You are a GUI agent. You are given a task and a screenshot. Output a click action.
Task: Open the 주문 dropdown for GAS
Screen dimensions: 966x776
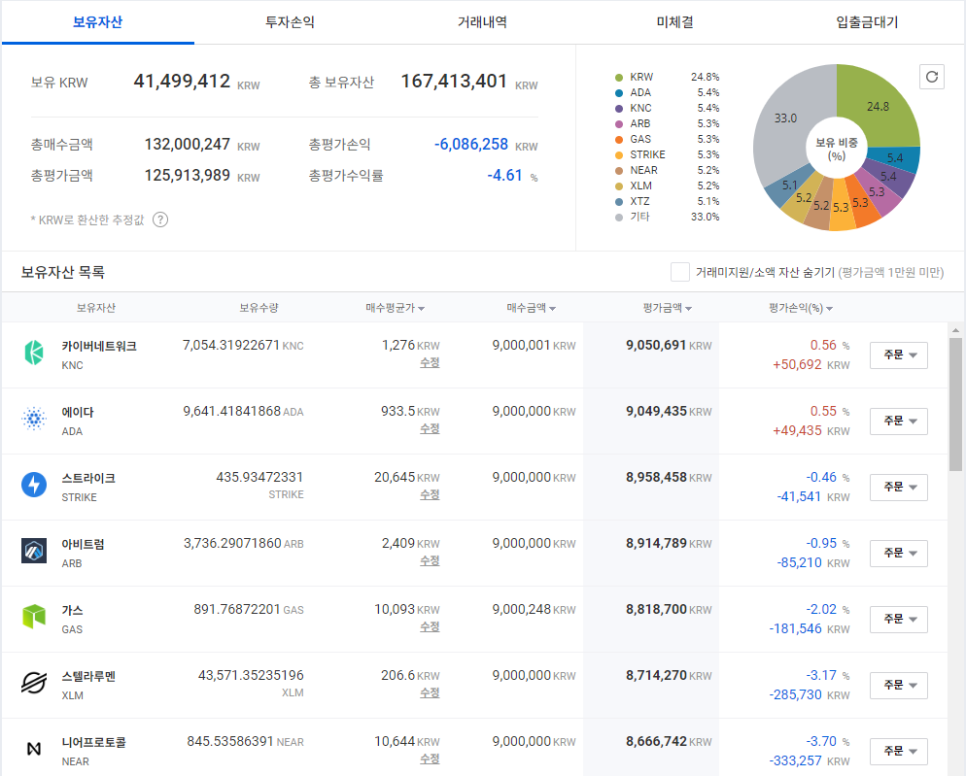pyautogui.click(x=899, y=619)
